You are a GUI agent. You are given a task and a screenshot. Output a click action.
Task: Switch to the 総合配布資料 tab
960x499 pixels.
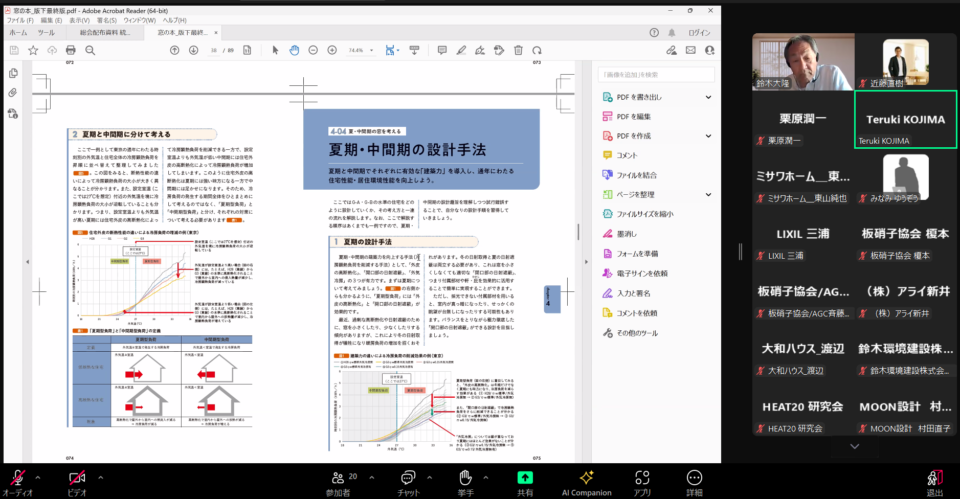pos(105,32)
